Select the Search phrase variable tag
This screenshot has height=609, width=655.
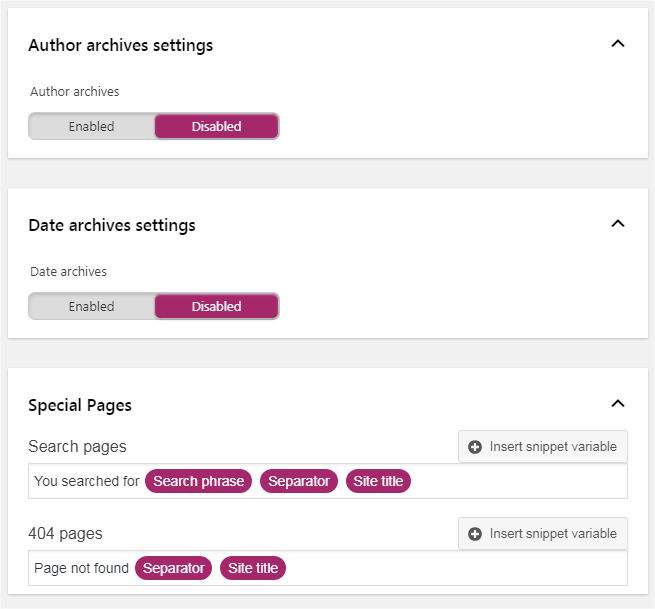[x=198, y=481]
